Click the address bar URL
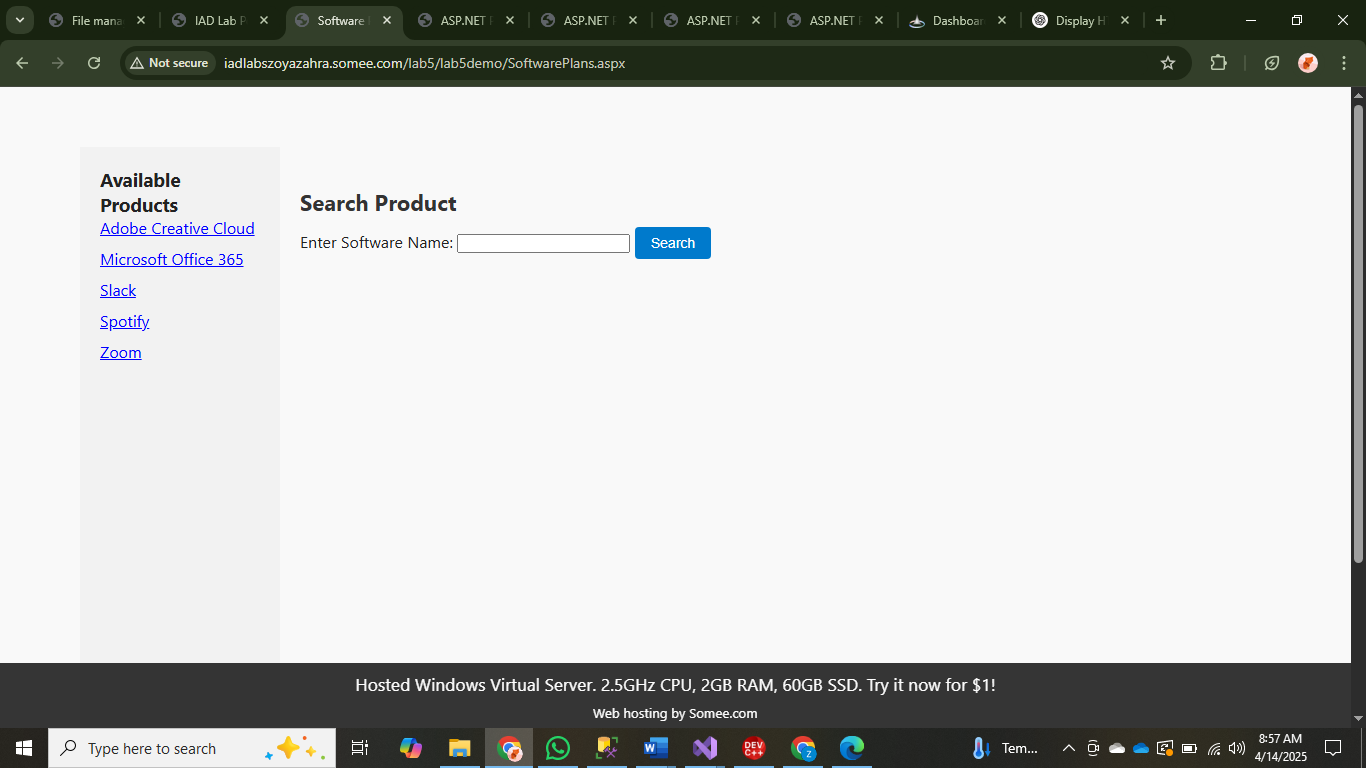 point(425,63)
